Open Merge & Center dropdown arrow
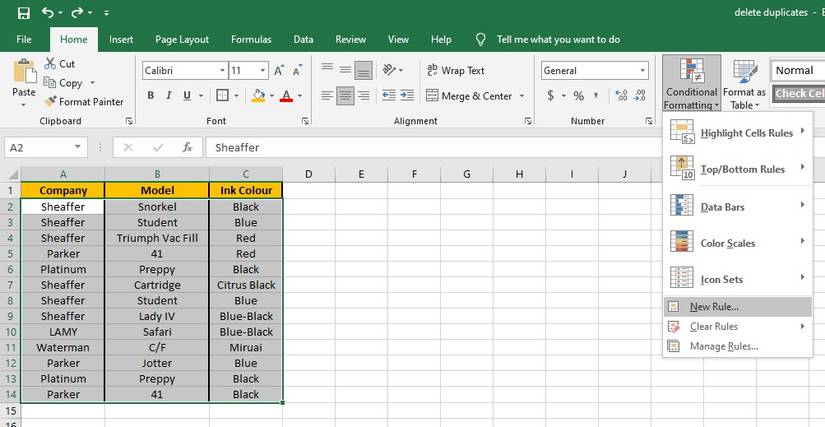The height and width of the screenshot is (427, 825). [522, 96]
